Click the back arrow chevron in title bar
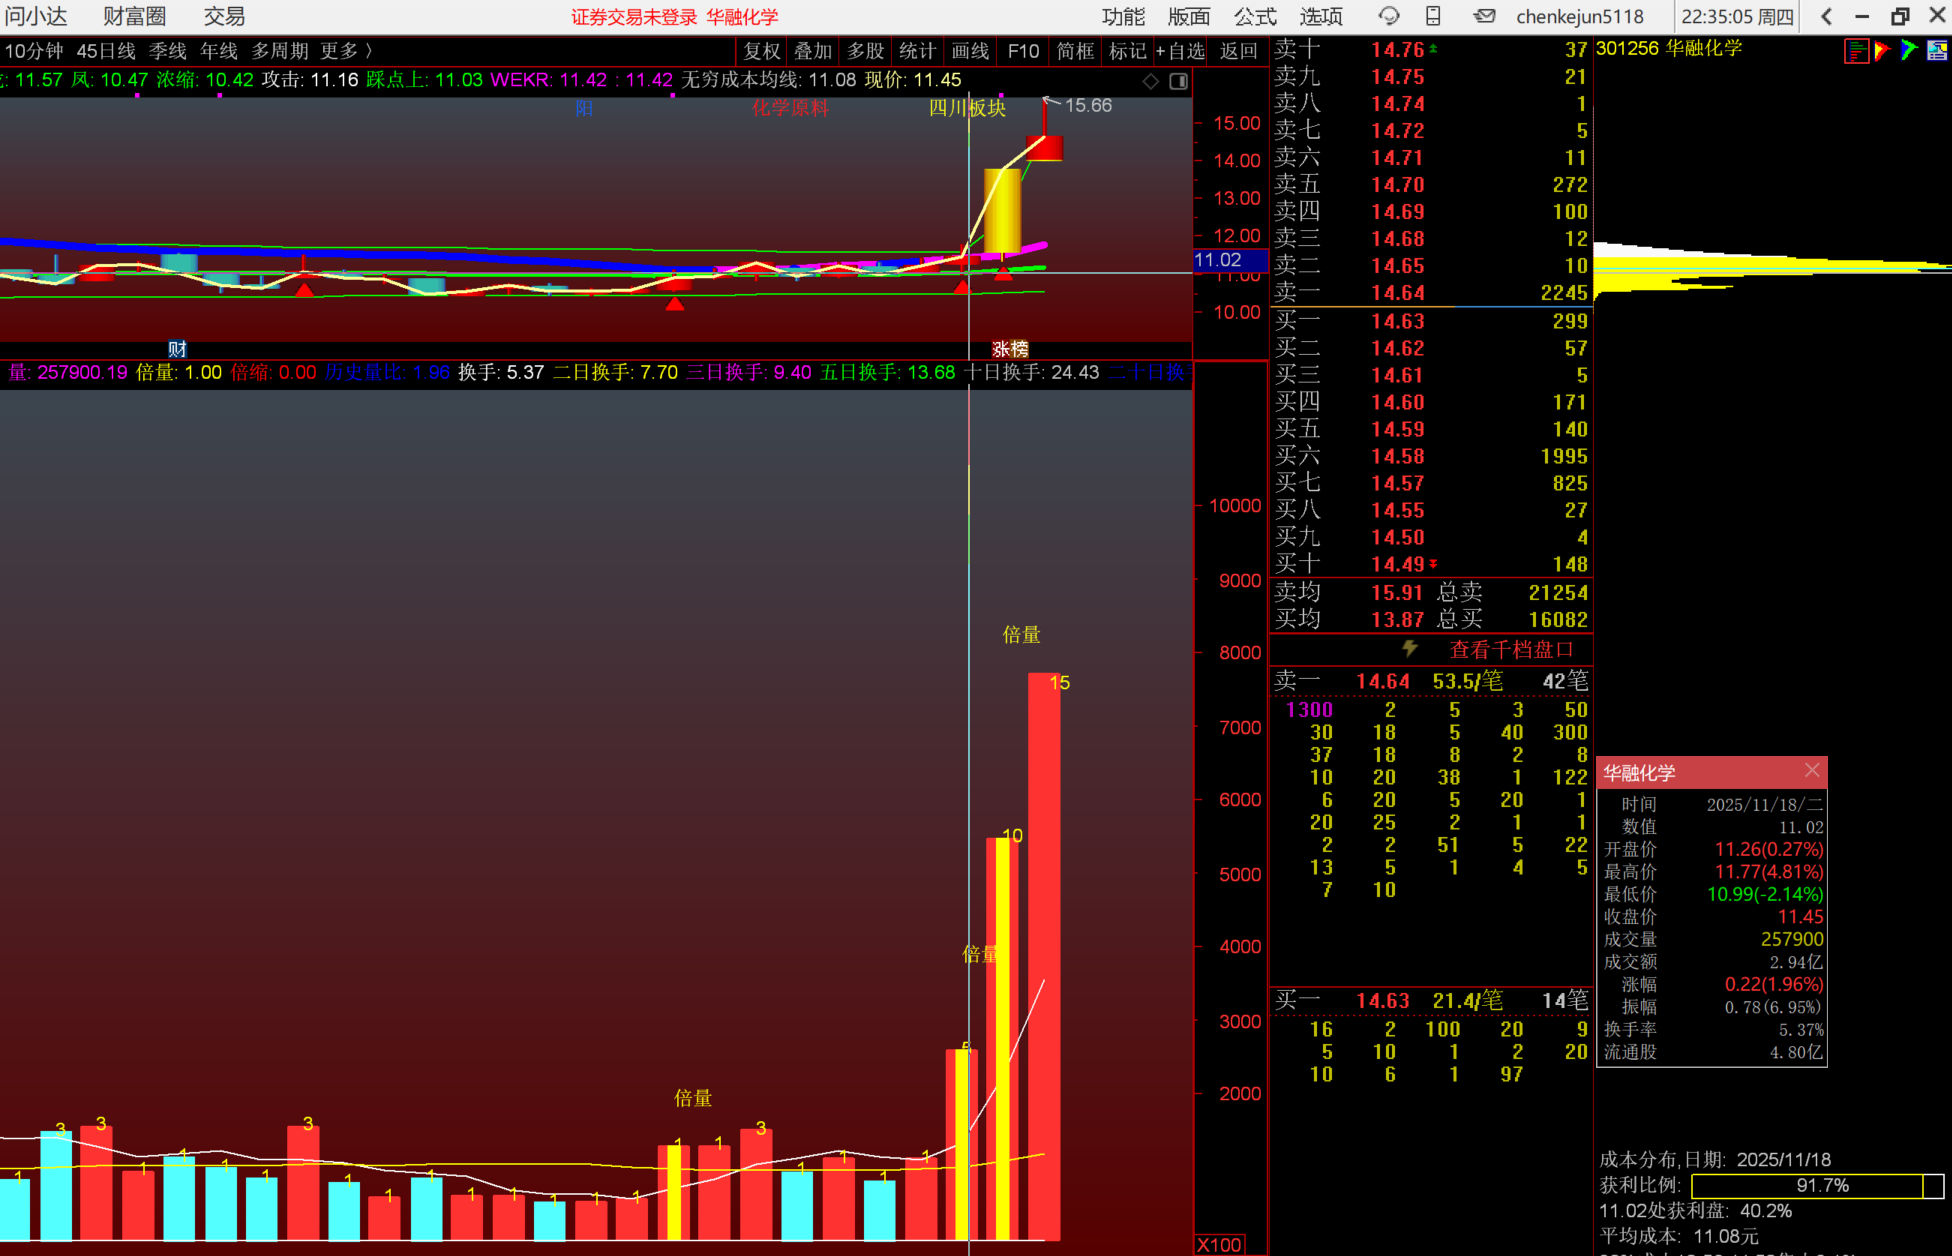 pos(1826,16)
